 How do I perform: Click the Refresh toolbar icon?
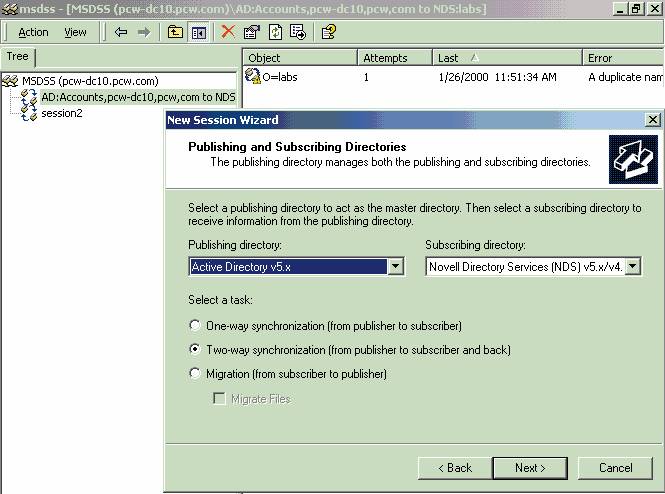(275, 32)
